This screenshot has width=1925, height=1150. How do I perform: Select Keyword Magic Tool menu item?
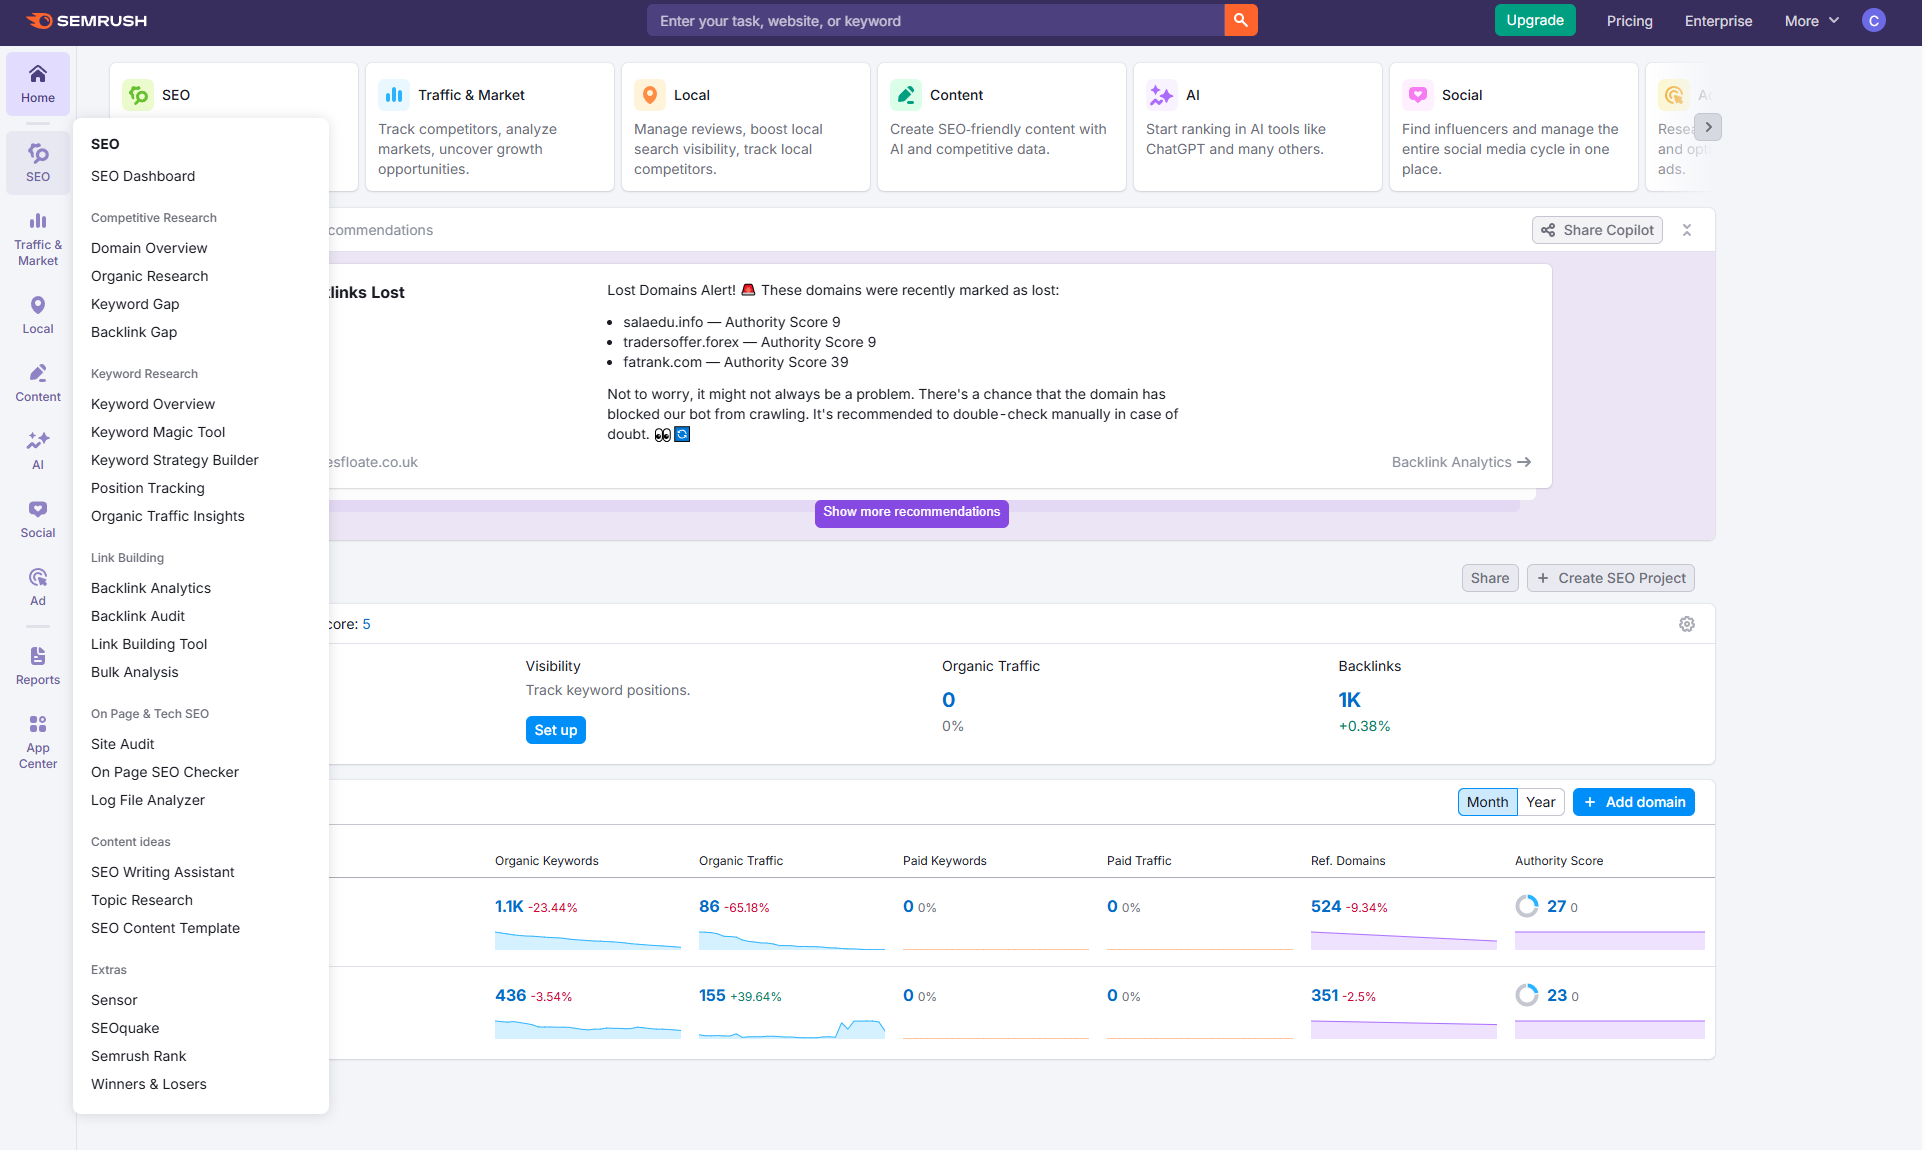(x=158, y=432)
